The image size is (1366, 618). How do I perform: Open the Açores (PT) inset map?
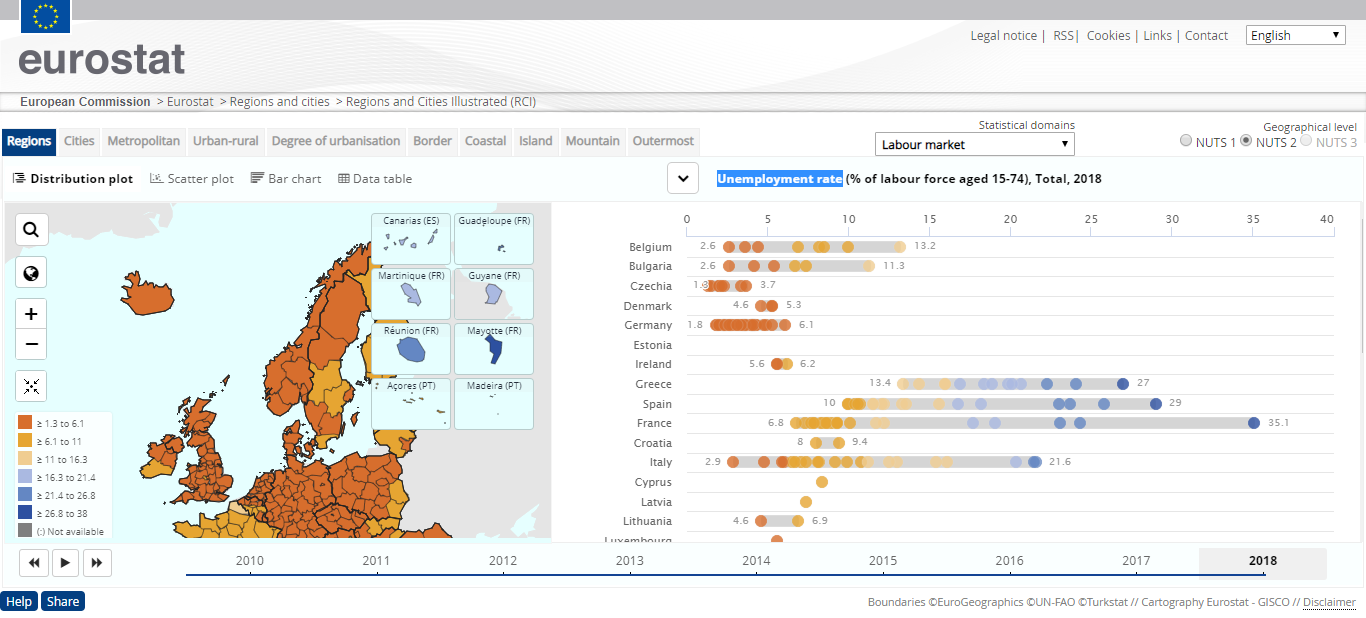coord(411,404)
